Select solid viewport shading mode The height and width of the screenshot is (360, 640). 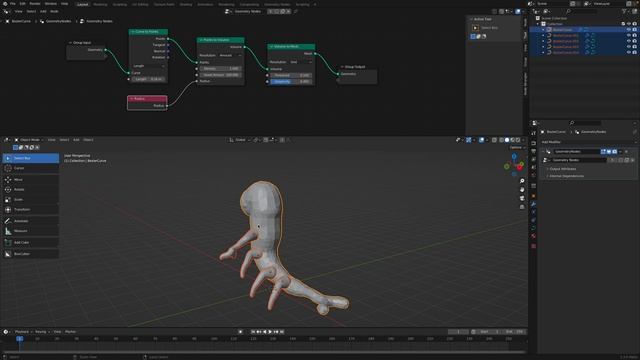point(507,140)
